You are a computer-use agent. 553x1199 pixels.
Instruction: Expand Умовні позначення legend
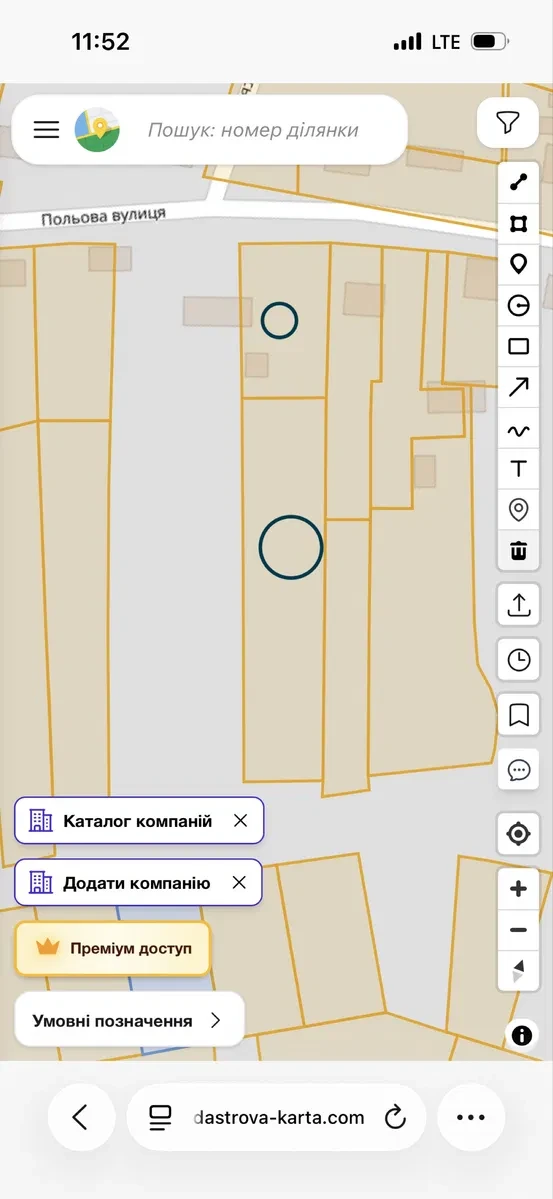129,1020
